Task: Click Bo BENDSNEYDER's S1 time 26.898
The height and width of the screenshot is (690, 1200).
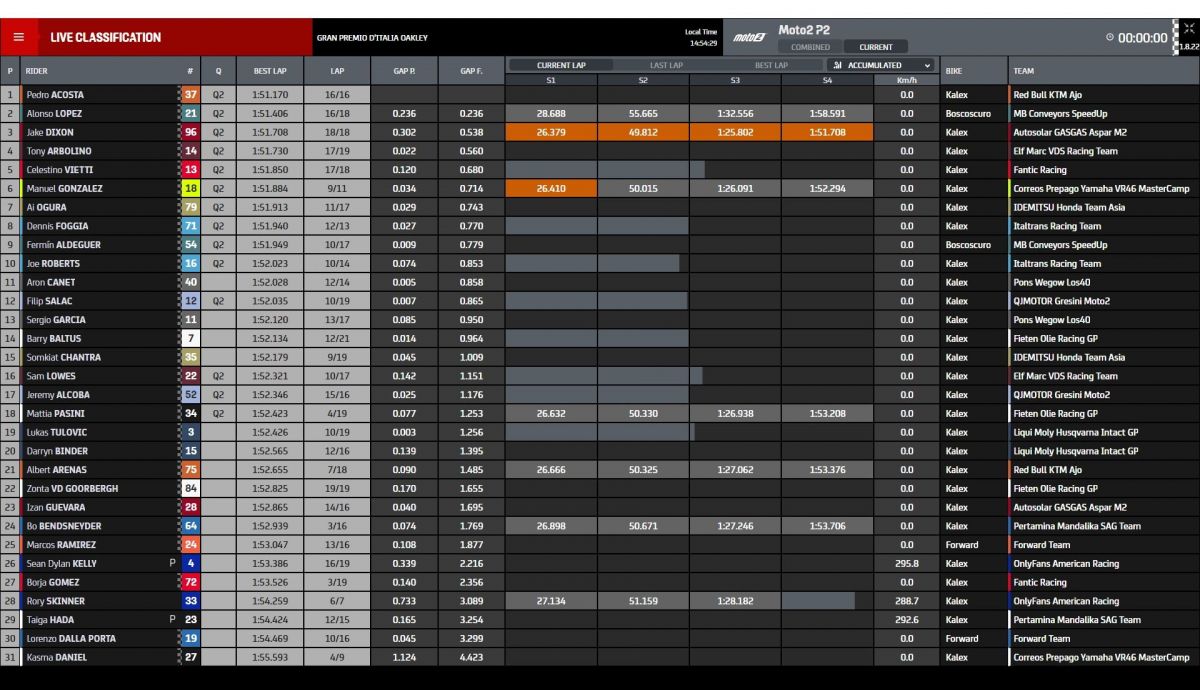Action: point(551,526)
